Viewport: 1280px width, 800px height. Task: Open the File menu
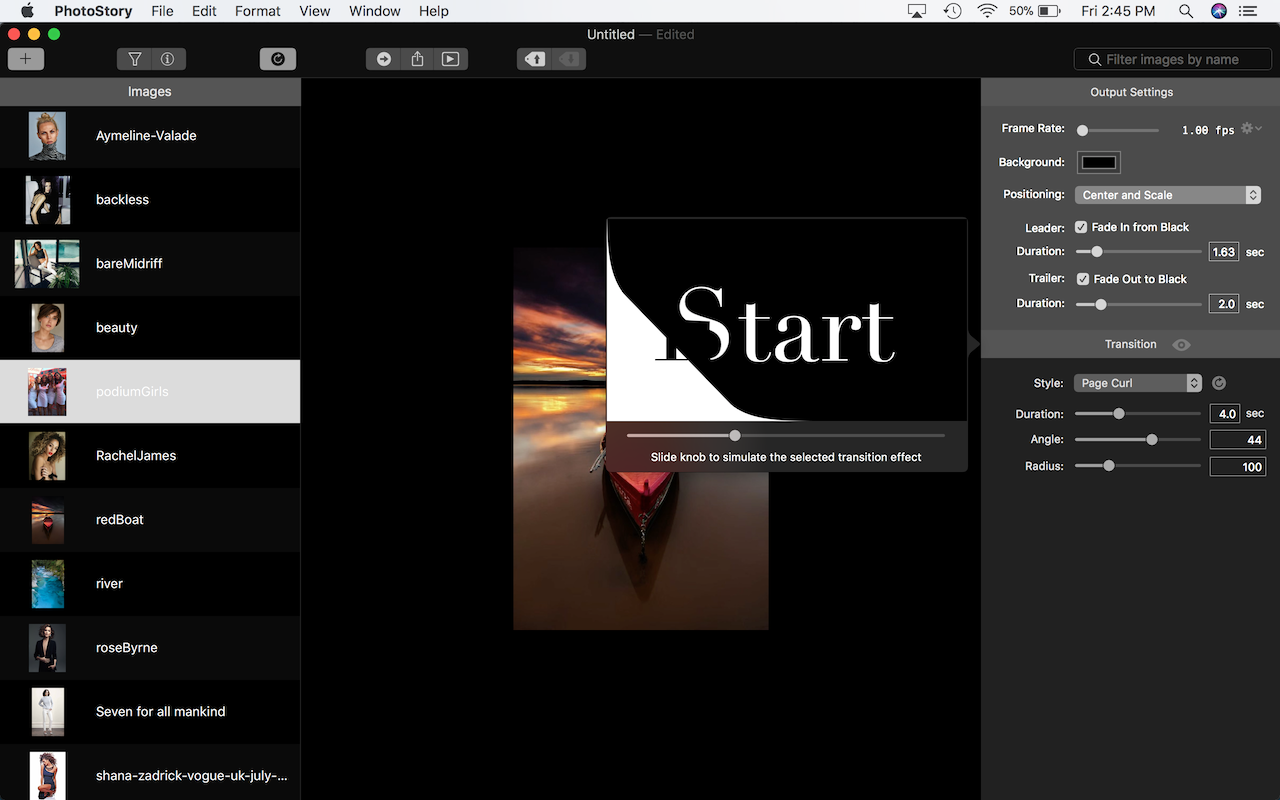tap(162, 11)
